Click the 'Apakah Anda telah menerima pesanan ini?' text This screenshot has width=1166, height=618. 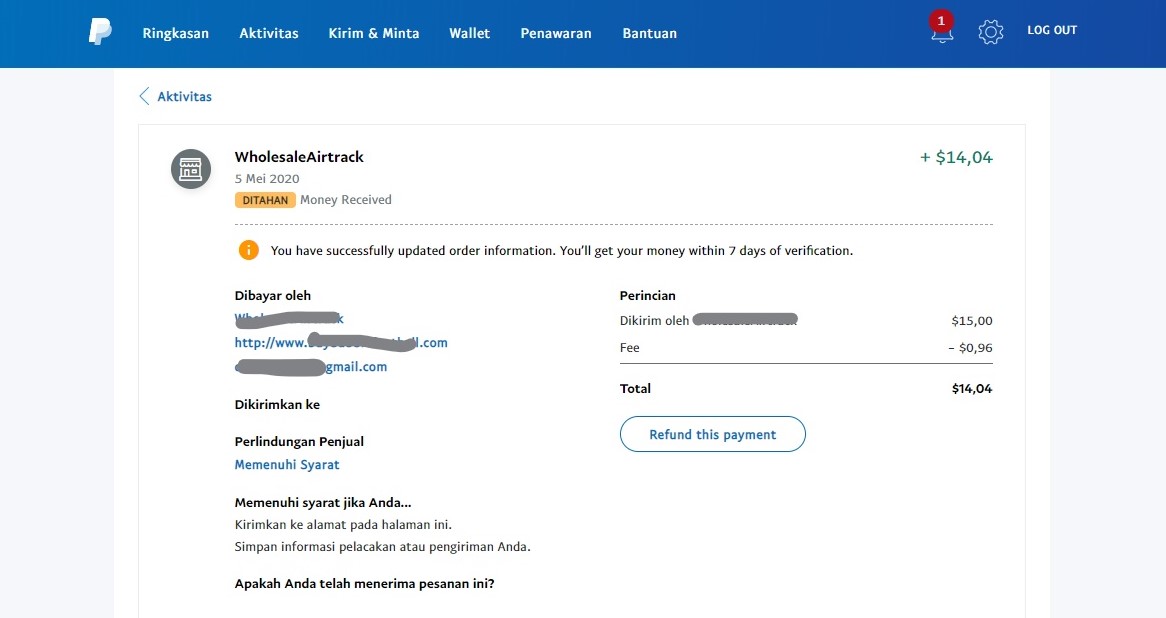[x=364, y=584]
